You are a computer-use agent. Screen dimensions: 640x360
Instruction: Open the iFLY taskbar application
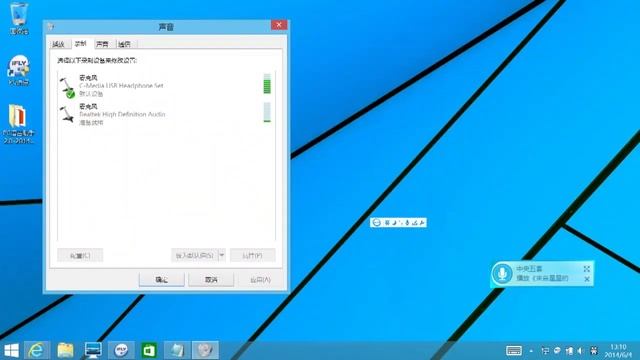[121, 350]
